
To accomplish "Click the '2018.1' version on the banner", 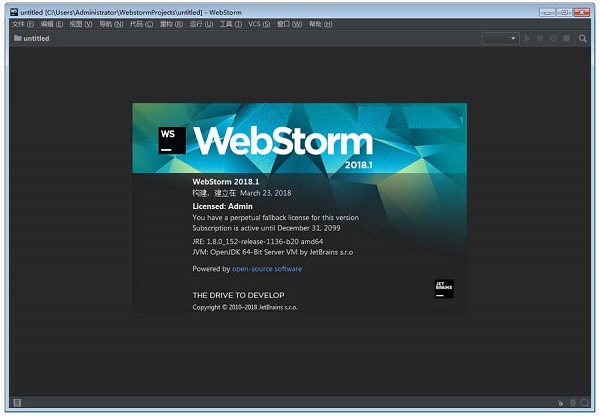I will pos(359,165).
